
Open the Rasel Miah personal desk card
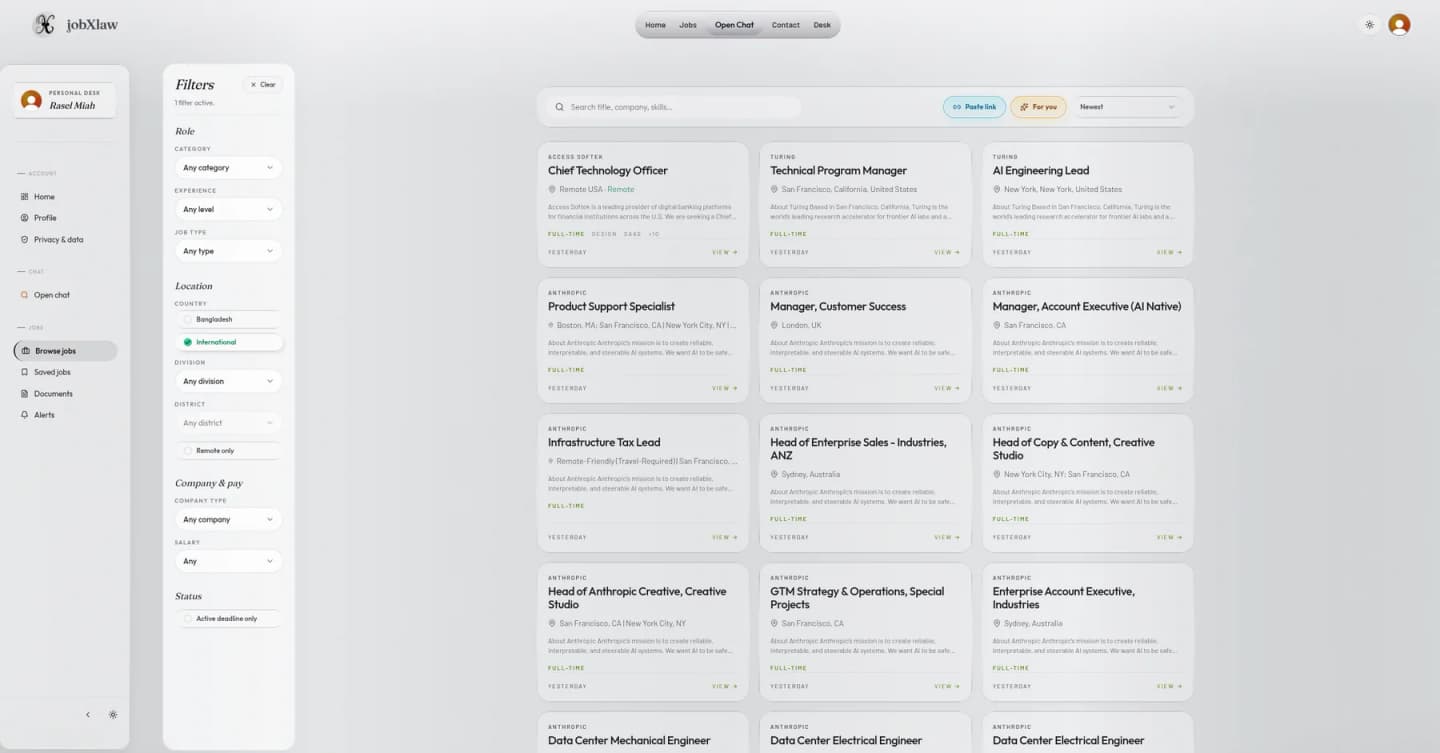click(x=65, y=100)
